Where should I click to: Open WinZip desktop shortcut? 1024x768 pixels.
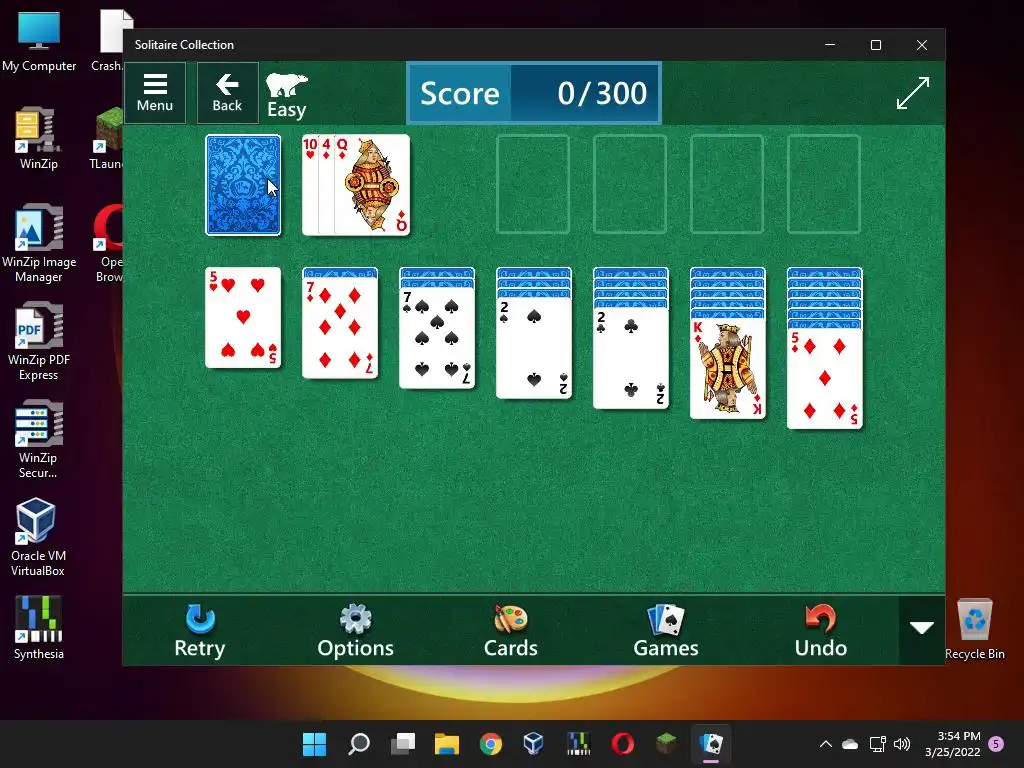pos(39,139)
